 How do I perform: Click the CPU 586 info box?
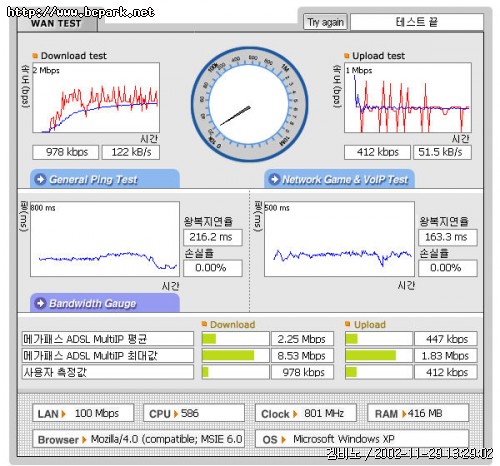[x=194, y=413]
